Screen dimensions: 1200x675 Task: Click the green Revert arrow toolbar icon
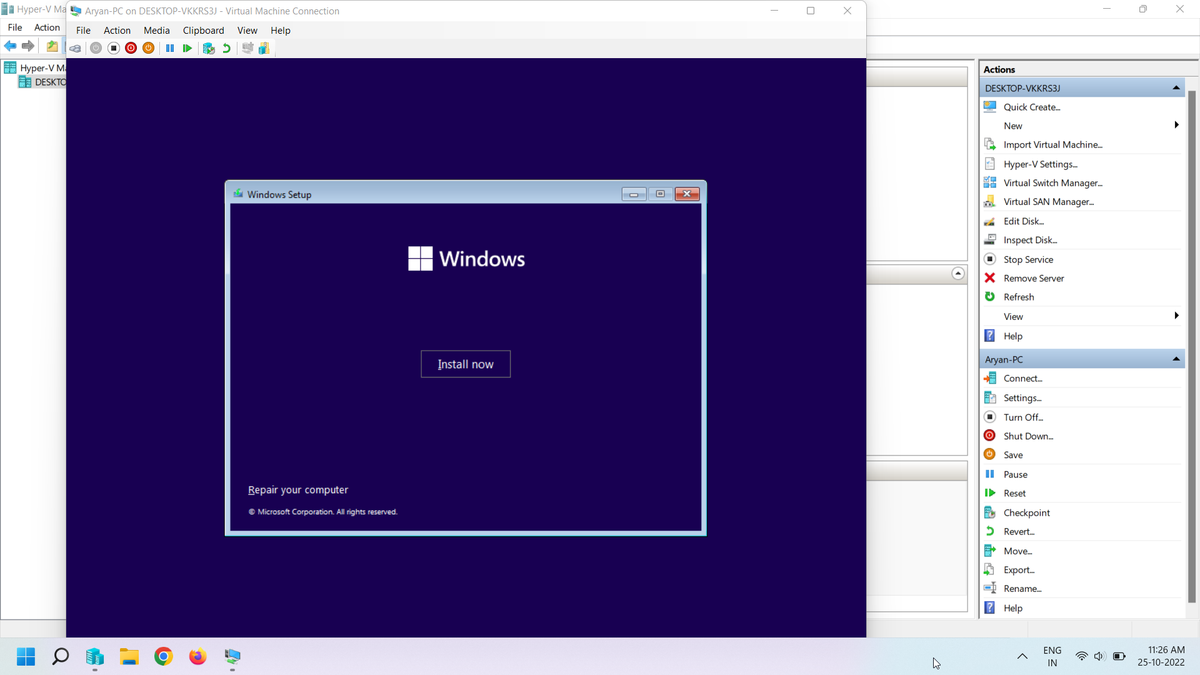[227, 48]
